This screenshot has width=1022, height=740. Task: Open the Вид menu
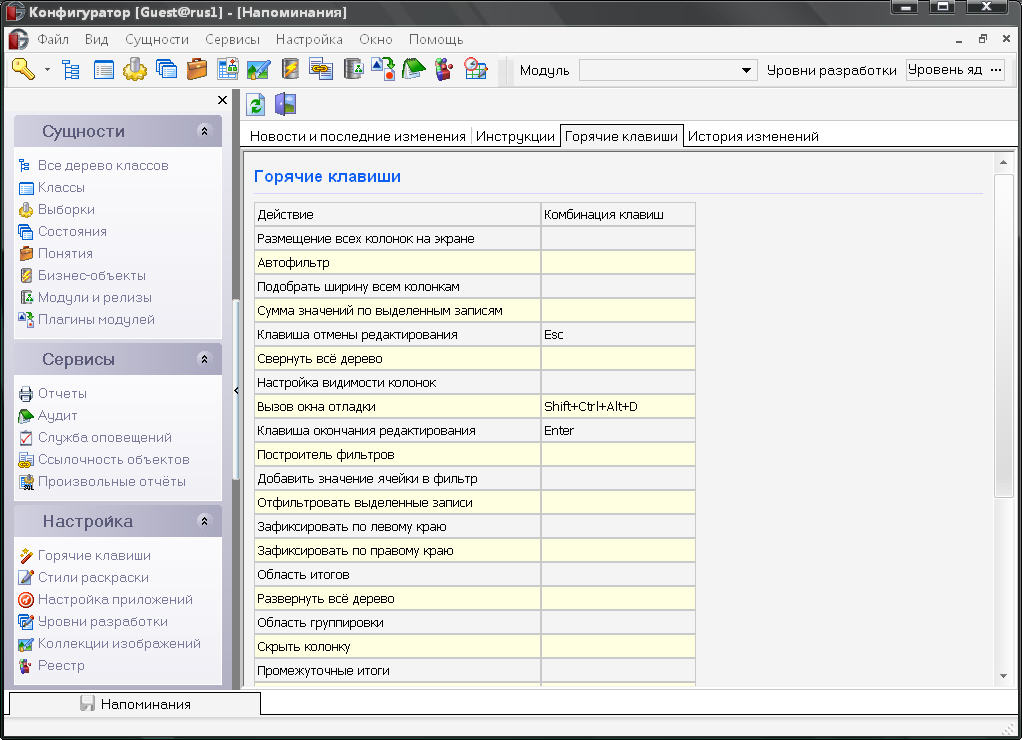pos(96,39)
